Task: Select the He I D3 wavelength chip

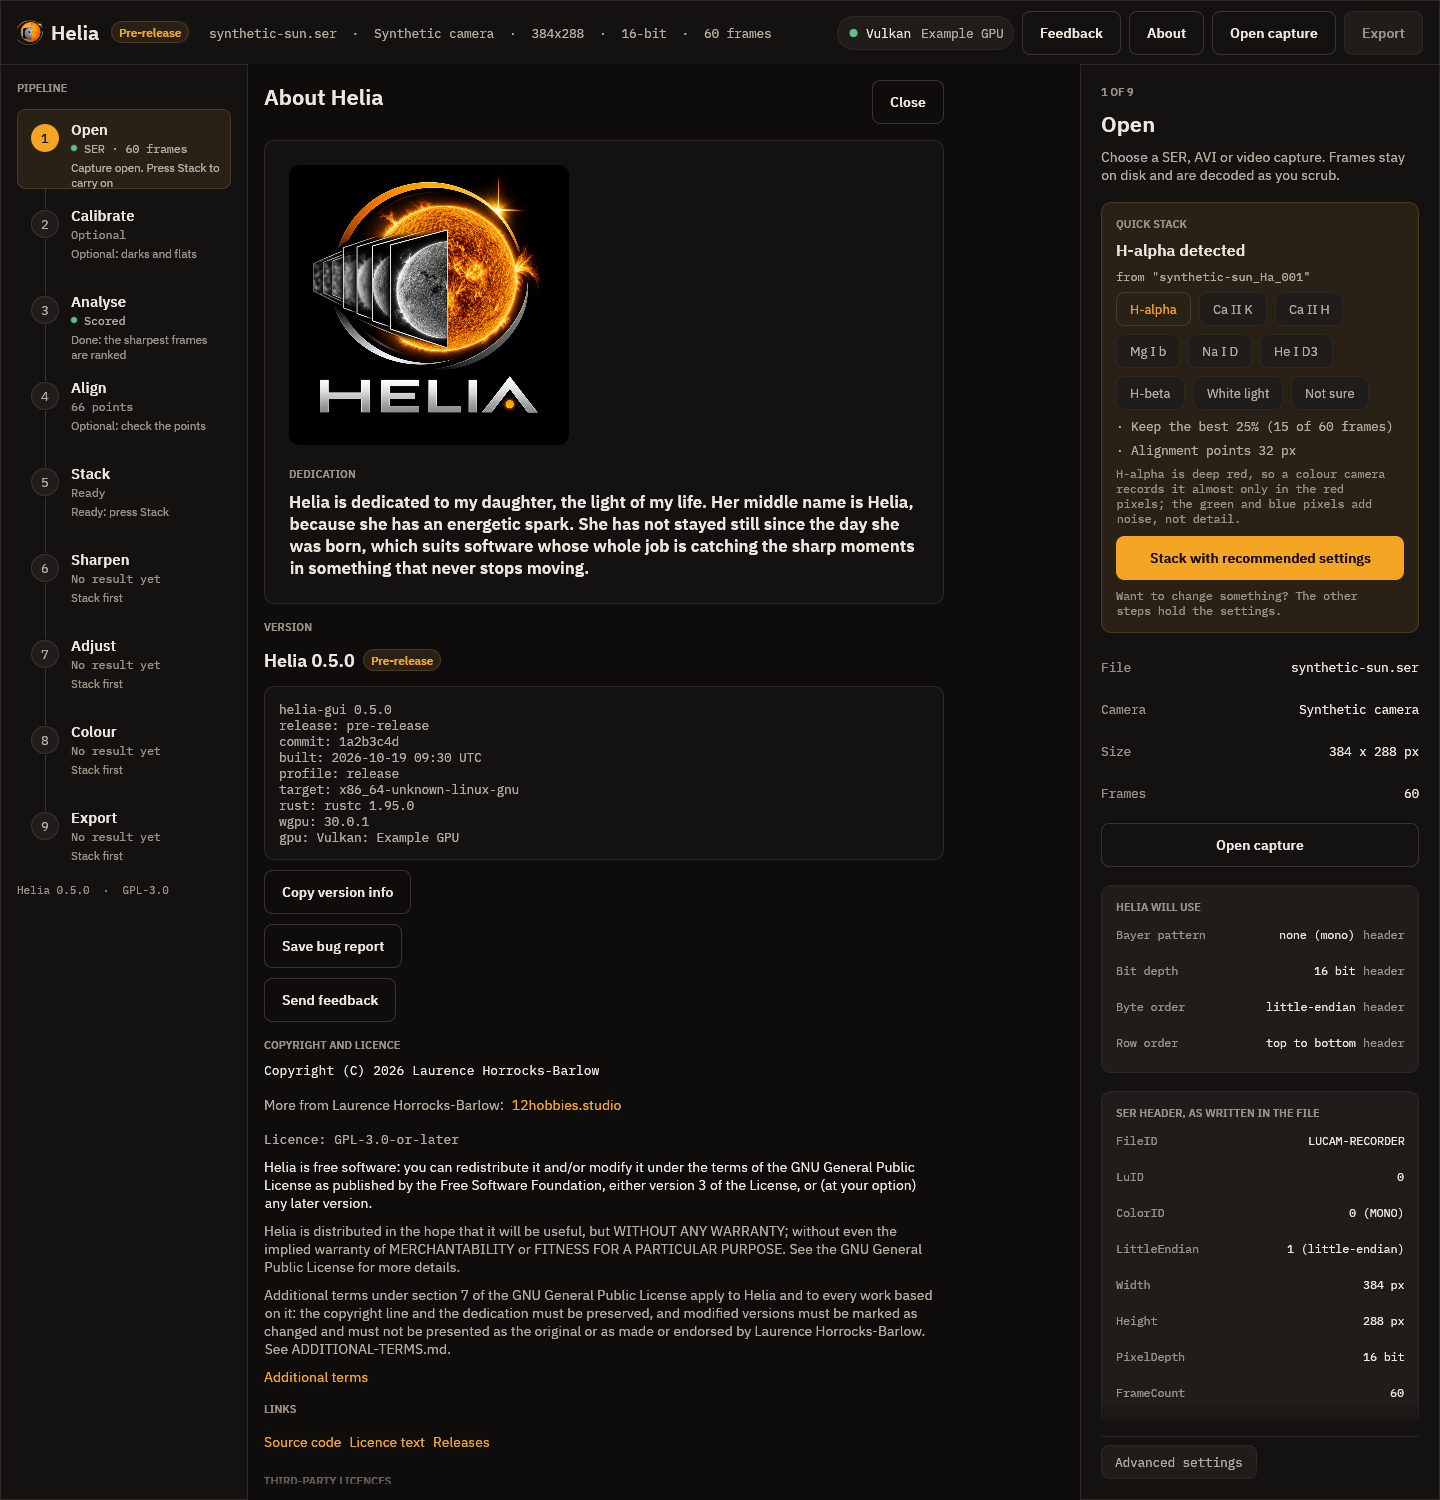Action: coord(1296,352)
